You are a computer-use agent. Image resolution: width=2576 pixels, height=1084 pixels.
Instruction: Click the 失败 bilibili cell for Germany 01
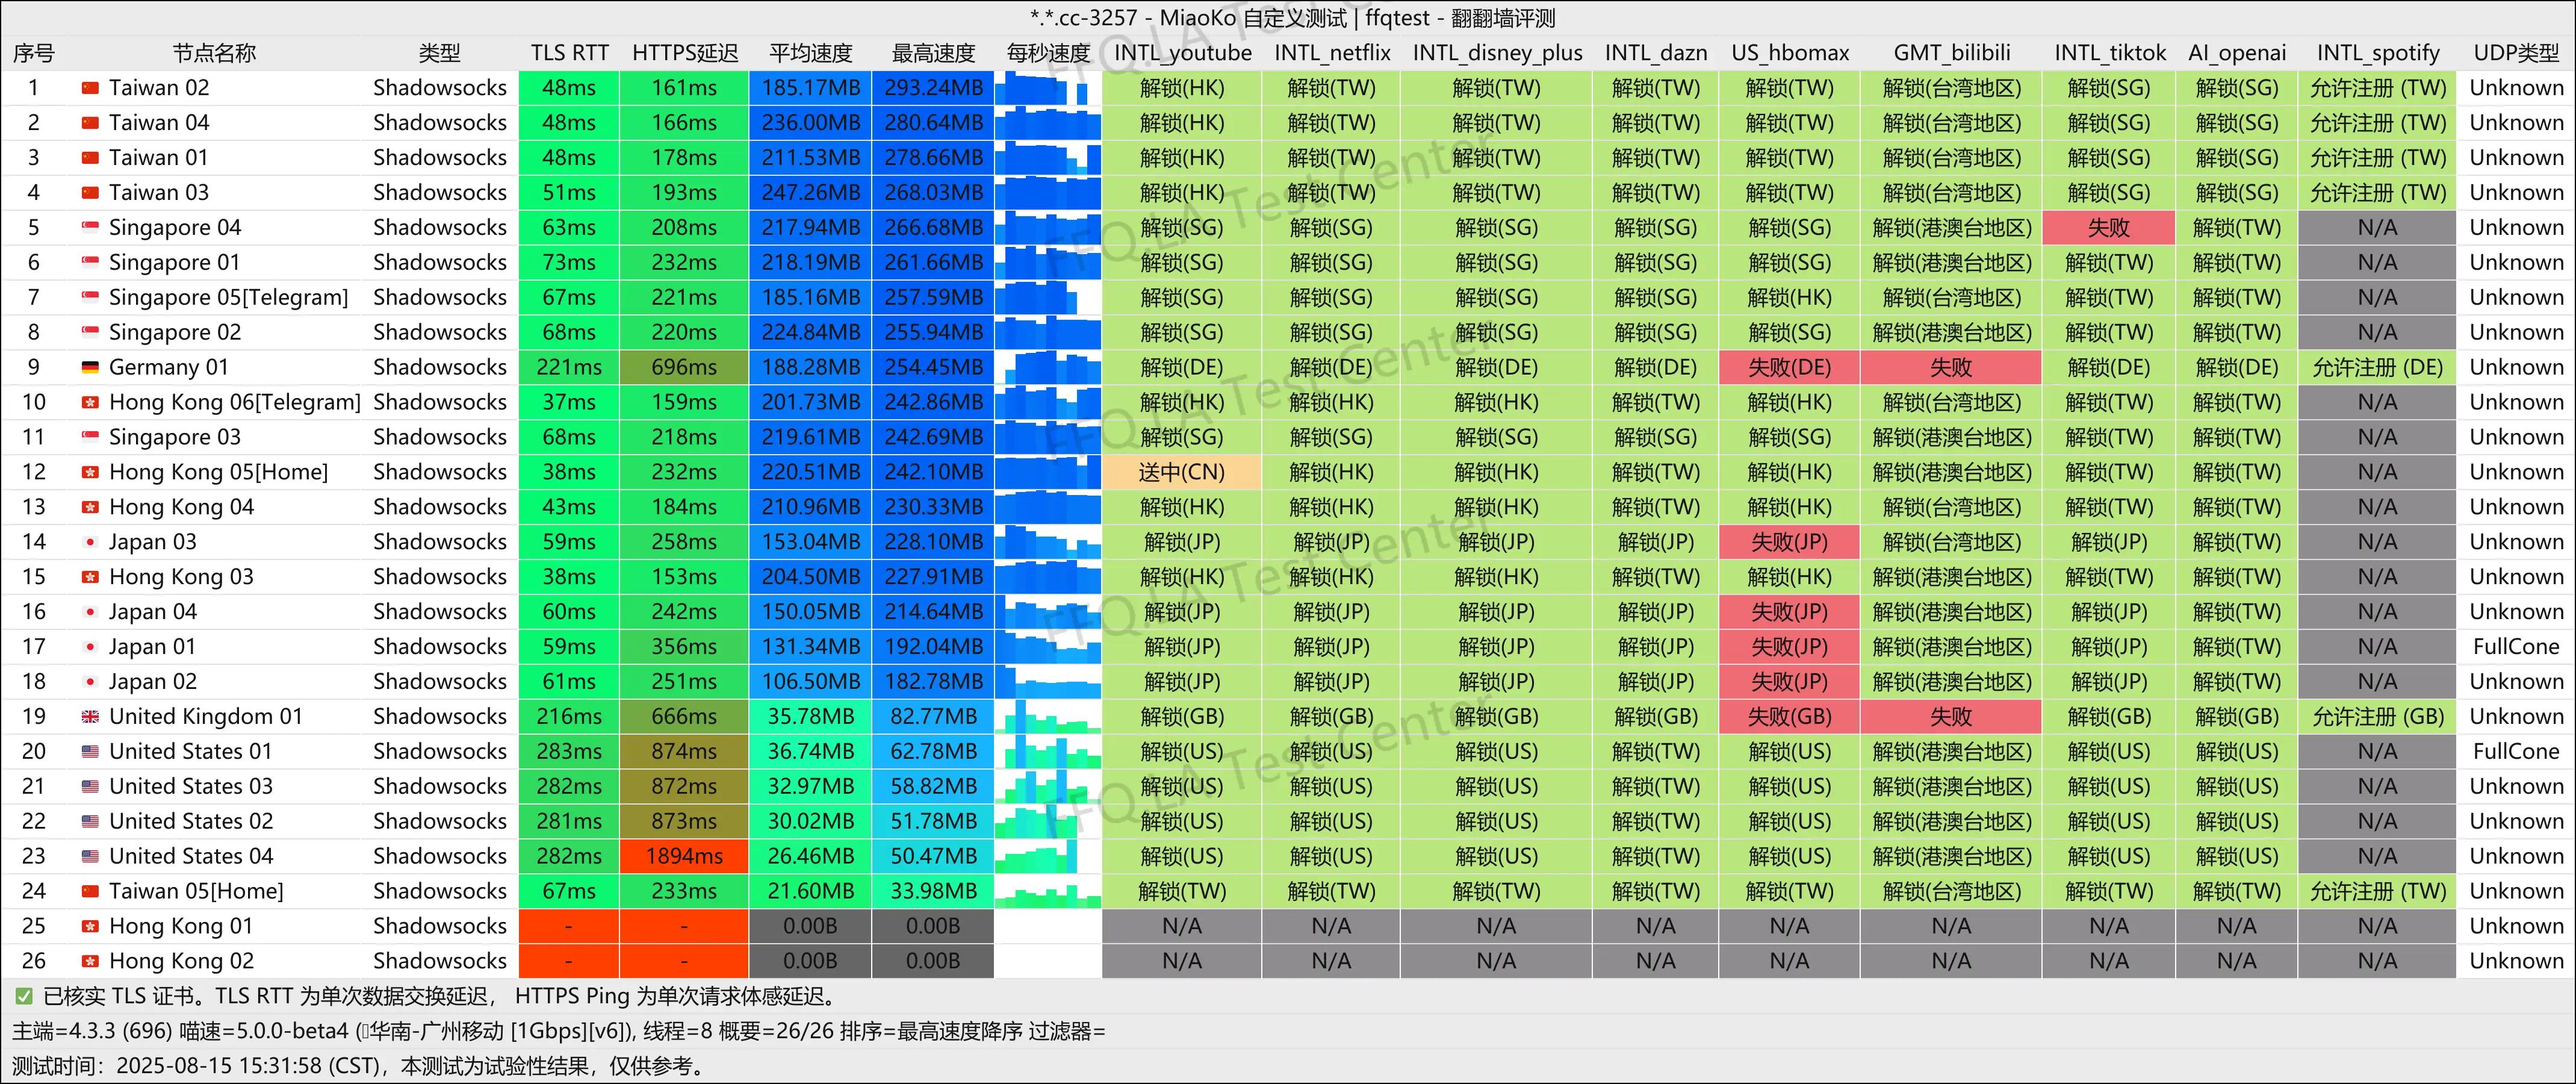tap(1951, 368)
